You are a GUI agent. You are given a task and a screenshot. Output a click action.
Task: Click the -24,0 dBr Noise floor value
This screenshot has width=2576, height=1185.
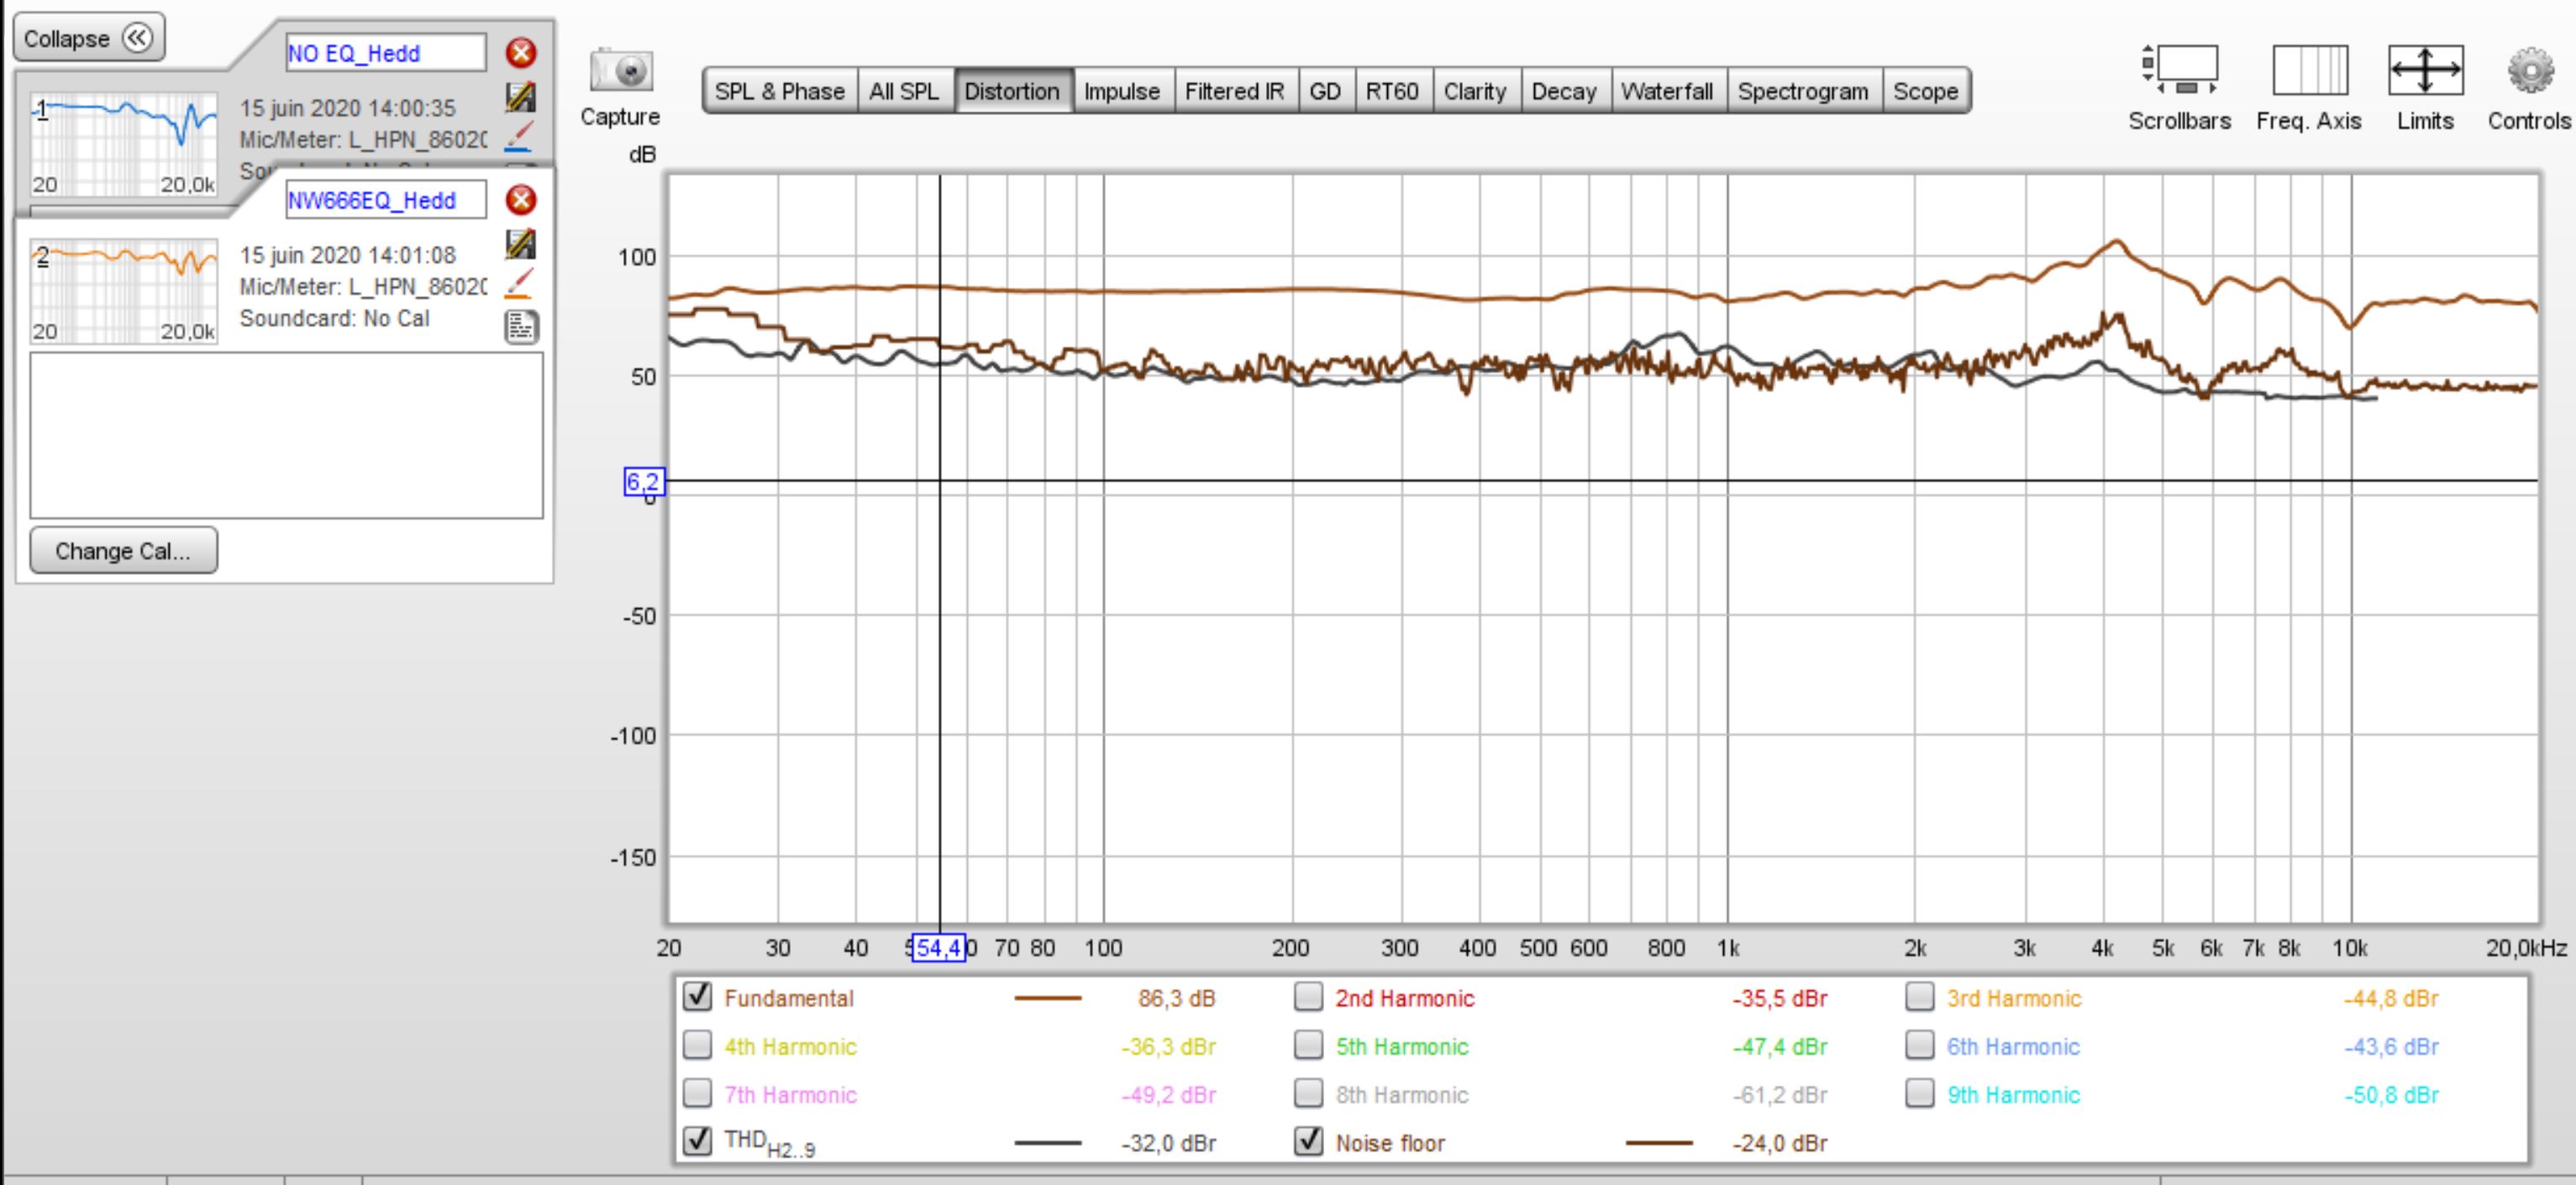coord(1780,1143)
